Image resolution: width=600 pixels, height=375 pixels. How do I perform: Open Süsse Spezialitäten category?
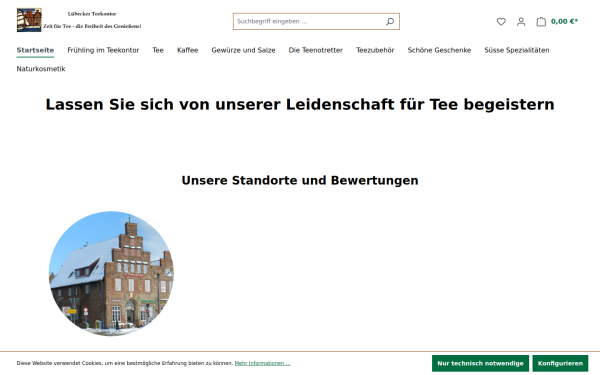[517, 50]
